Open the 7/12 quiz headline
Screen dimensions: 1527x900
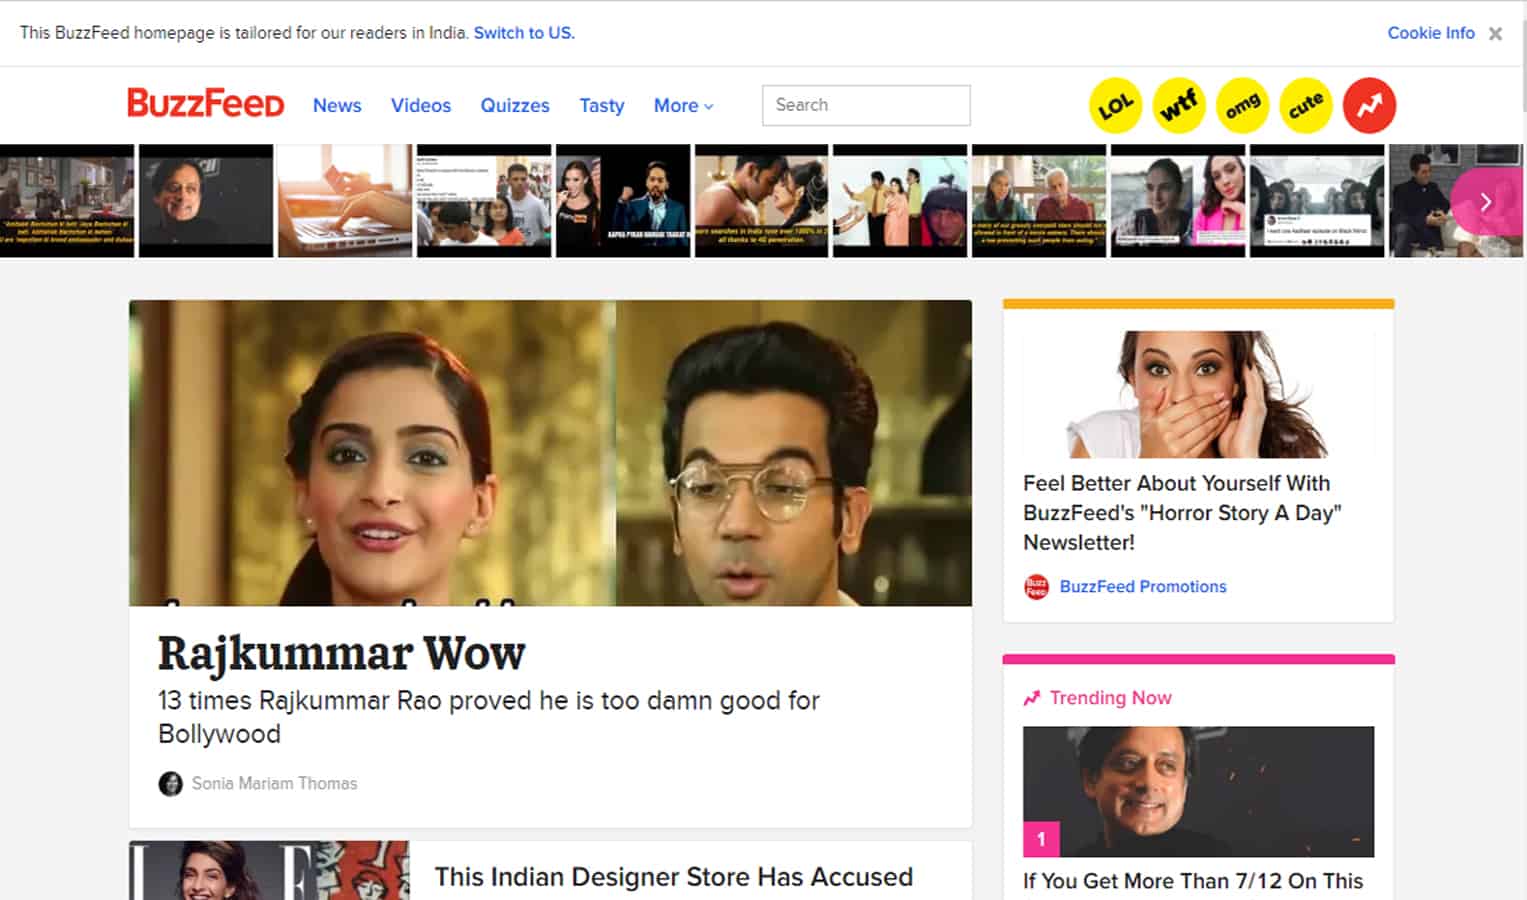pos(1192,881)
